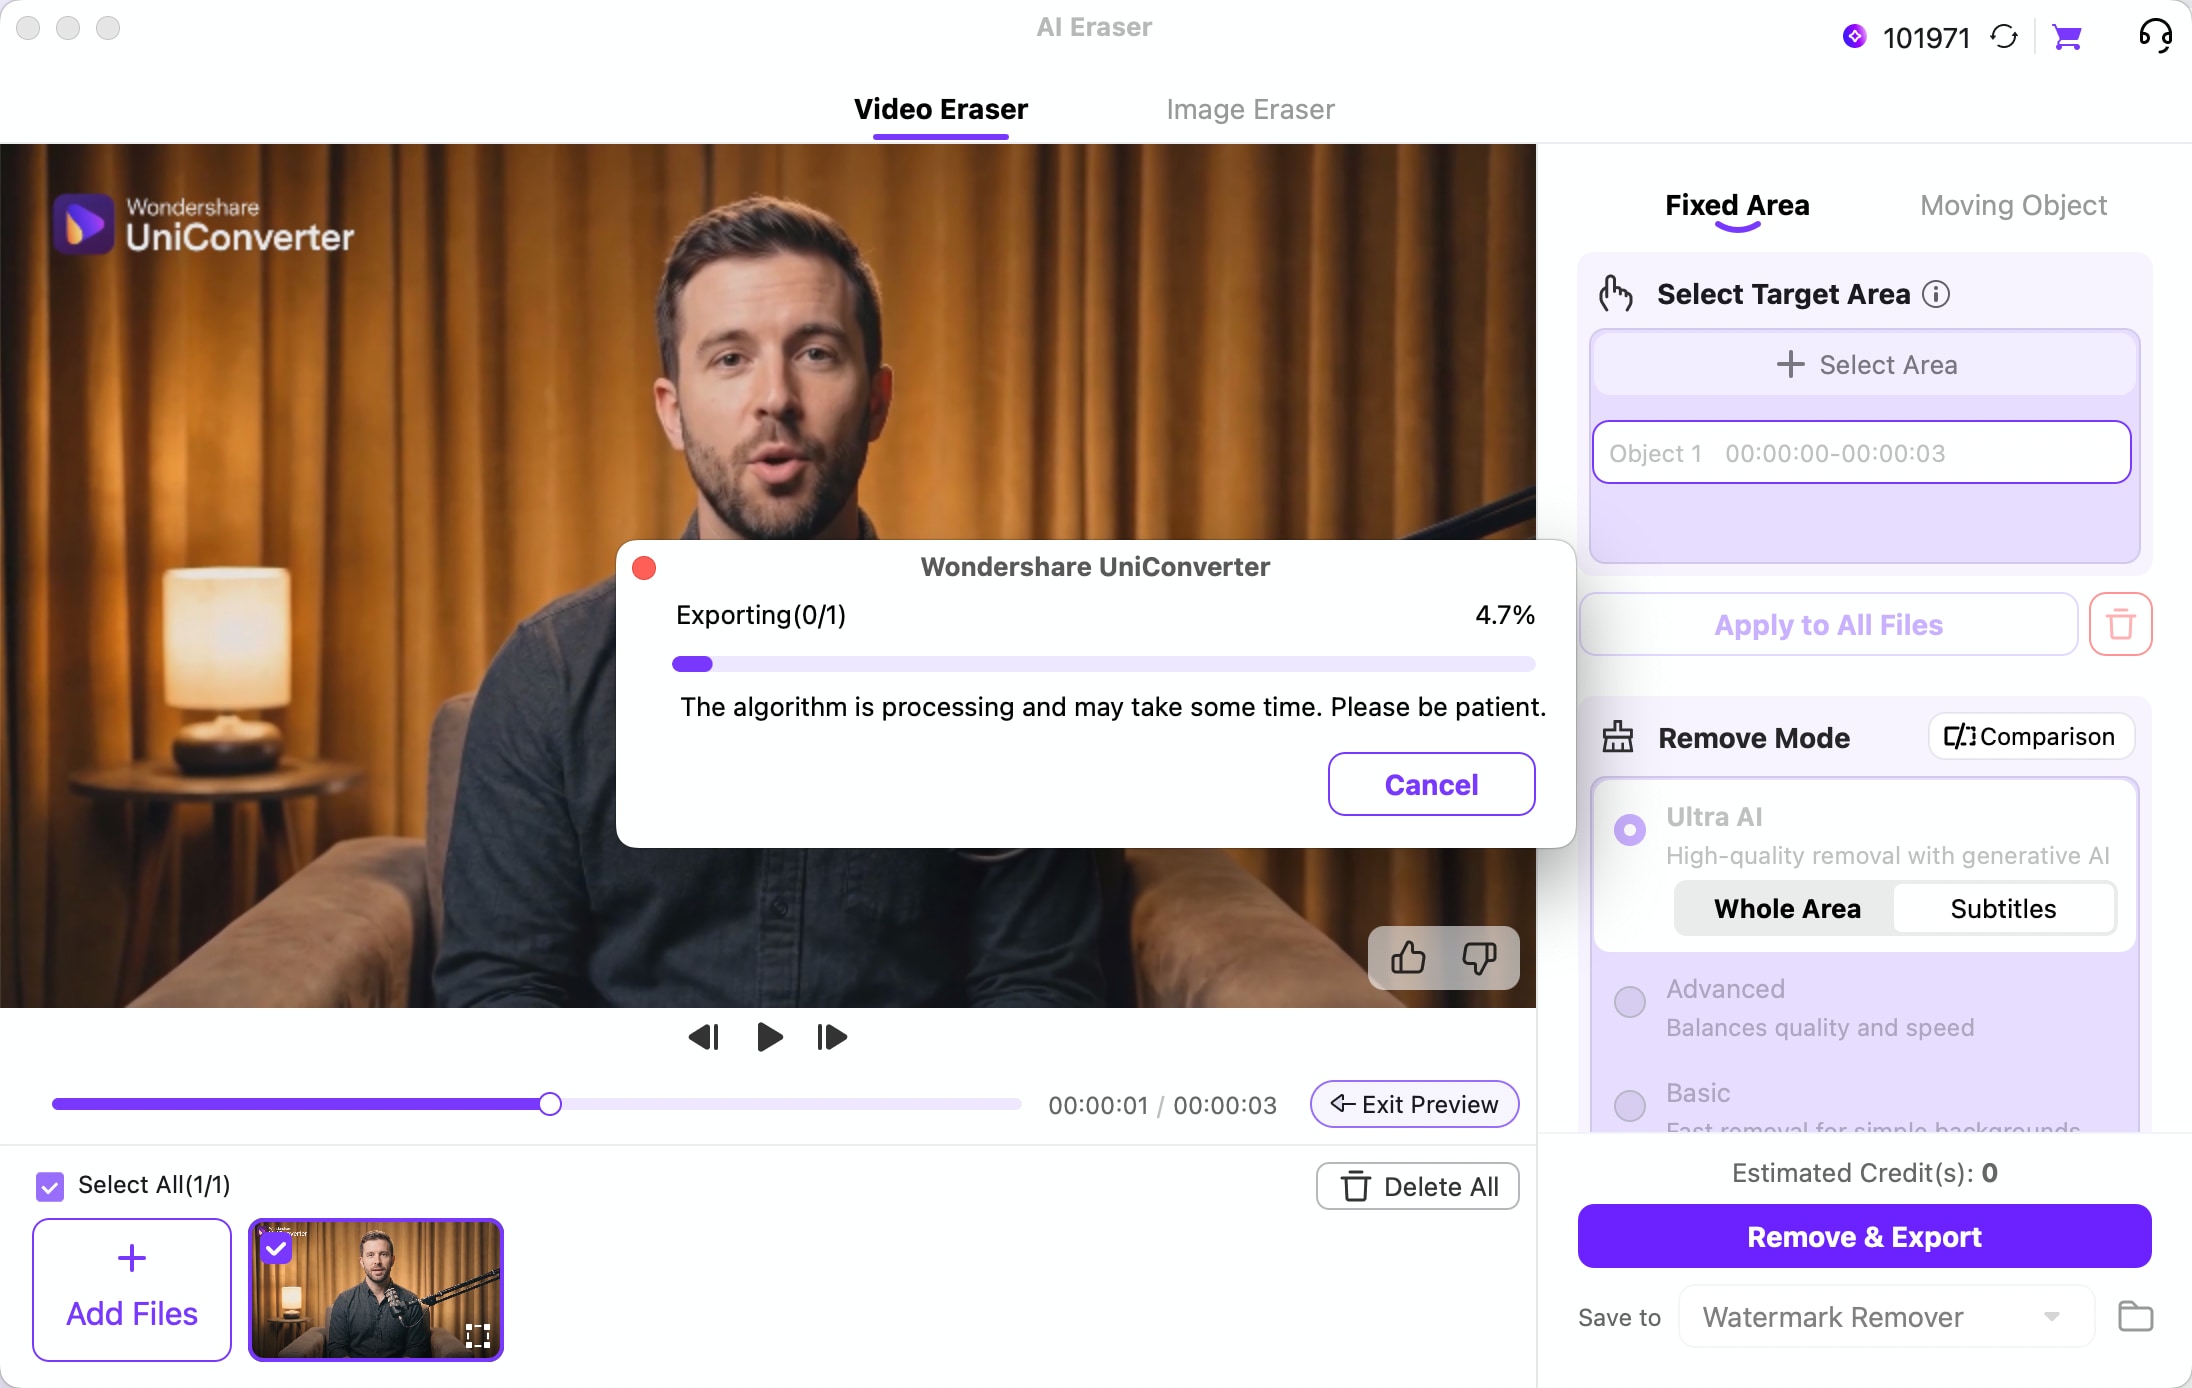Click Add Files tile
Viewport: 2192px width, 1388px height.
132,1289
